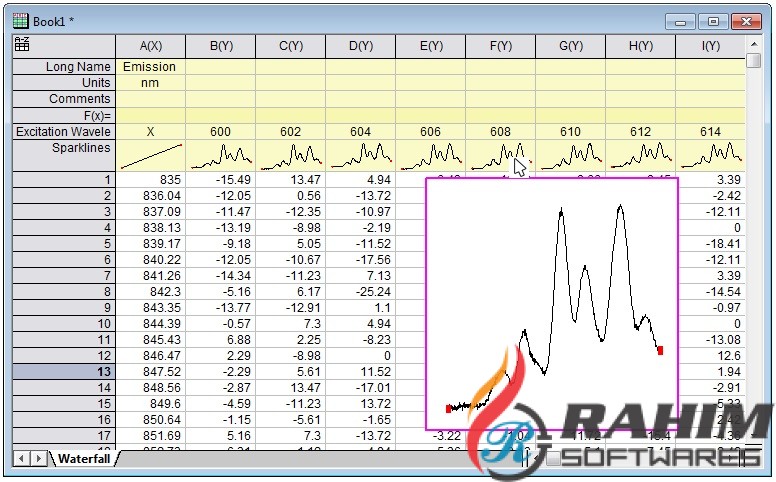776x482 pixels.
Task: Select the Long Name label row
Action: click(x=64, y=67)
